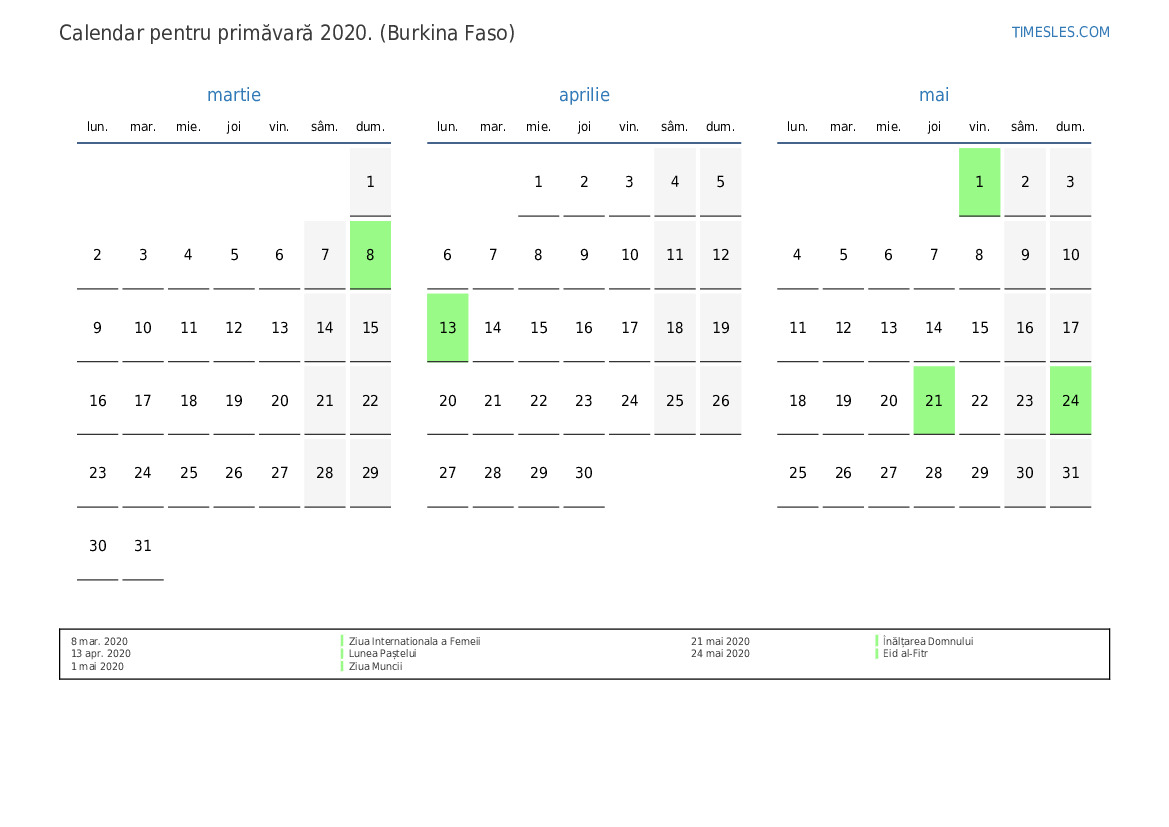Click the page title 'Calendar pentru primăvară 2020'
The image size is (1169, 827).
[x=215, y=33]
